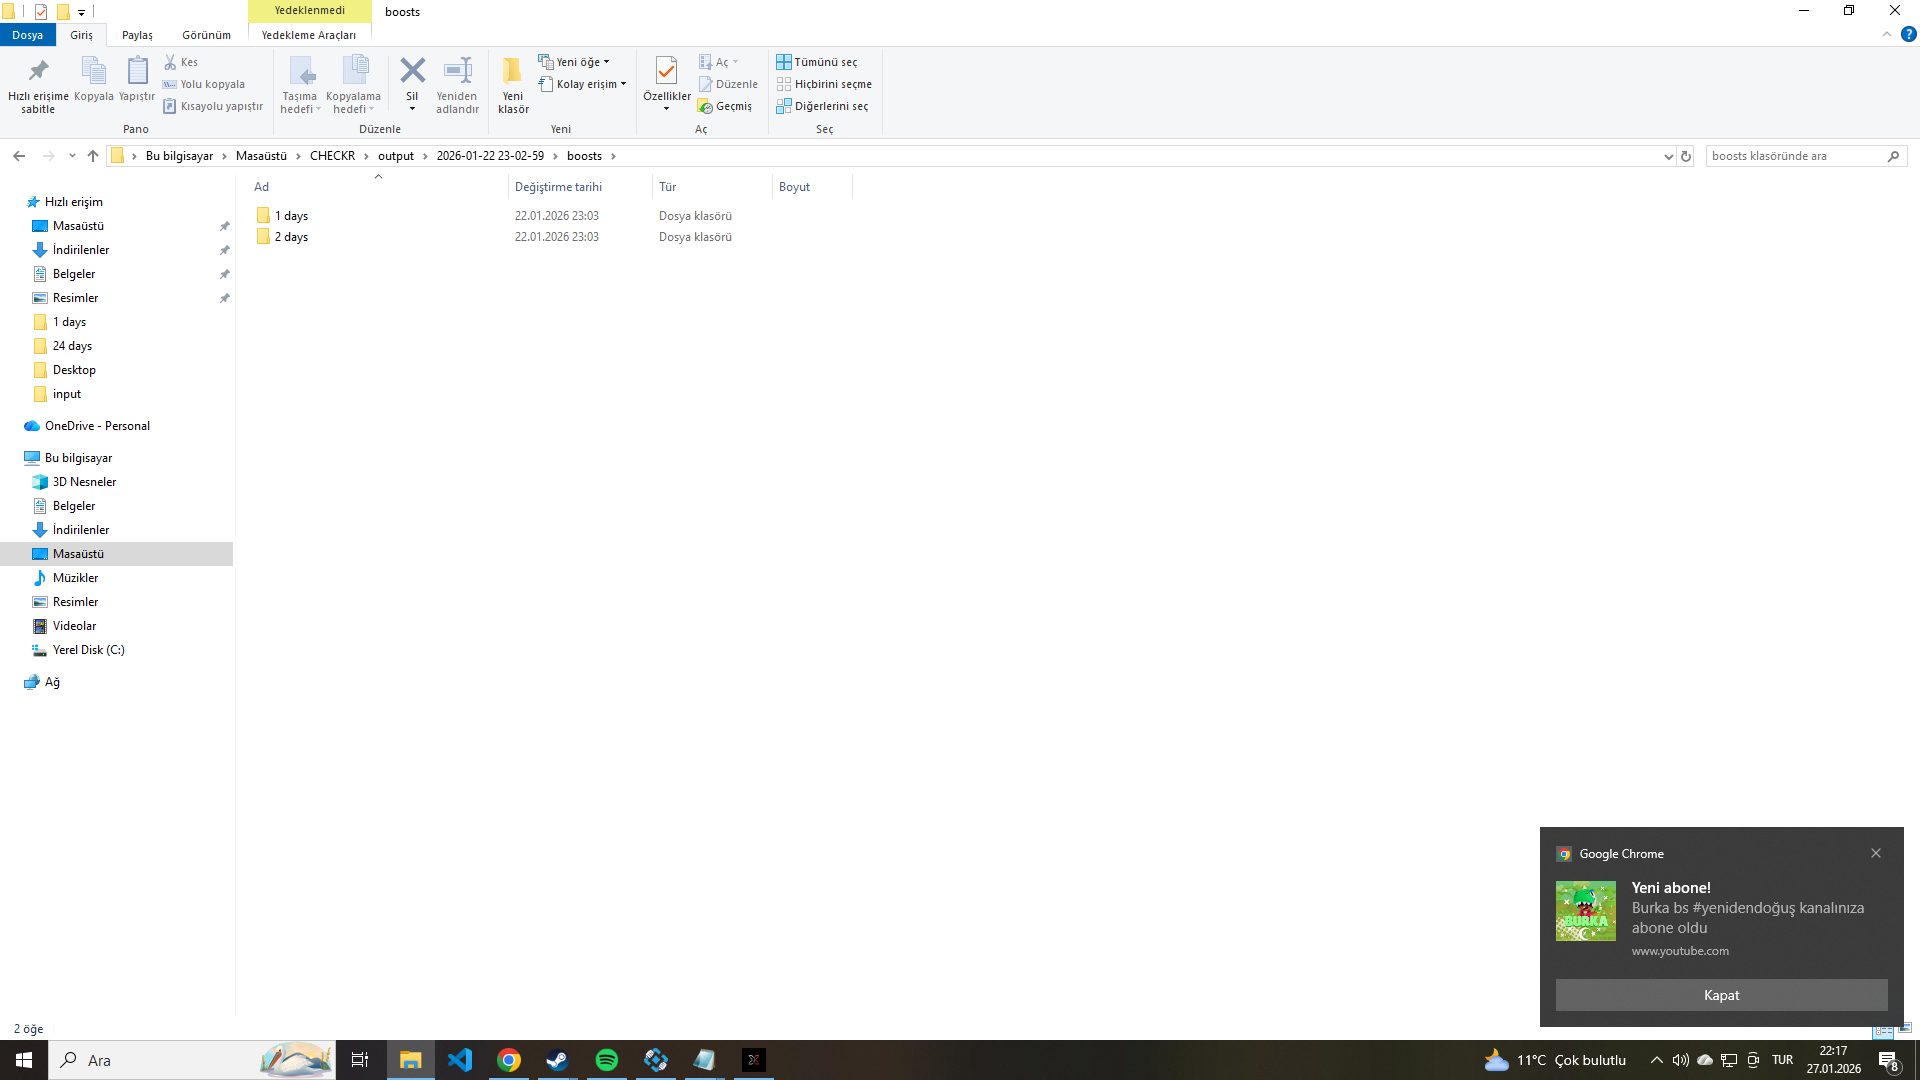Open Videolar in sidebar
This screenshot has height=1080, width=1920.
[74, 626]
